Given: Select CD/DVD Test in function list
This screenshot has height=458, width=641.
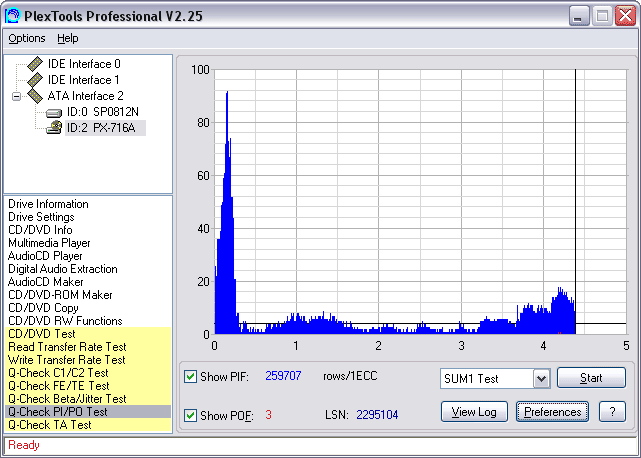Looking at the screenshot, I should tap(88, 334).
